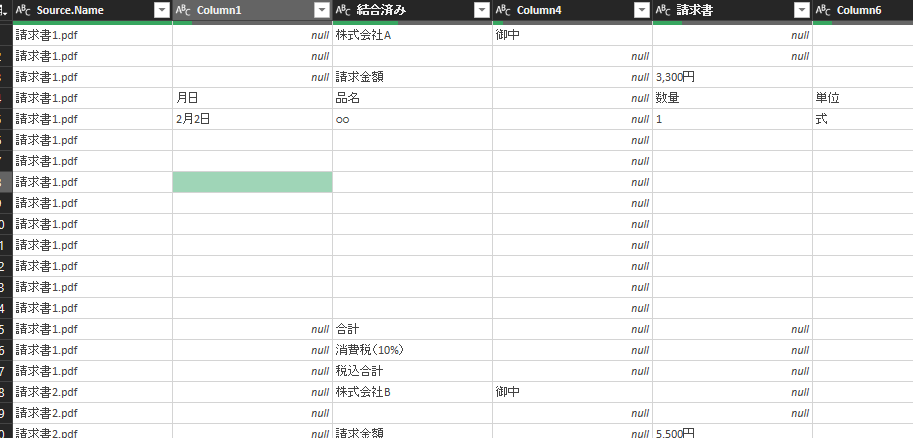Open the Column4 filter dropdown arrow

click(641, 10)
